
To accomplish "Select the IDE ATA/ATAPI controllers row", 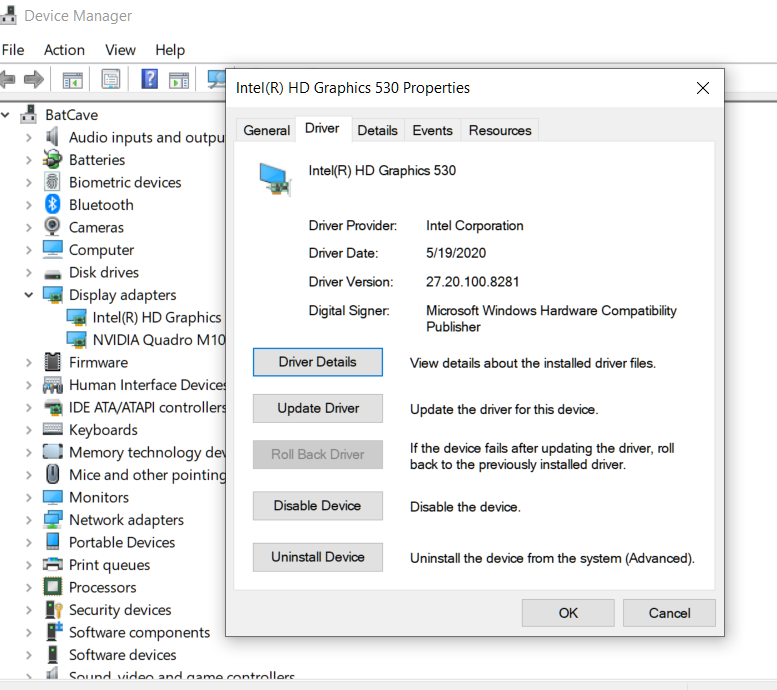I will (x=135, y=407).
